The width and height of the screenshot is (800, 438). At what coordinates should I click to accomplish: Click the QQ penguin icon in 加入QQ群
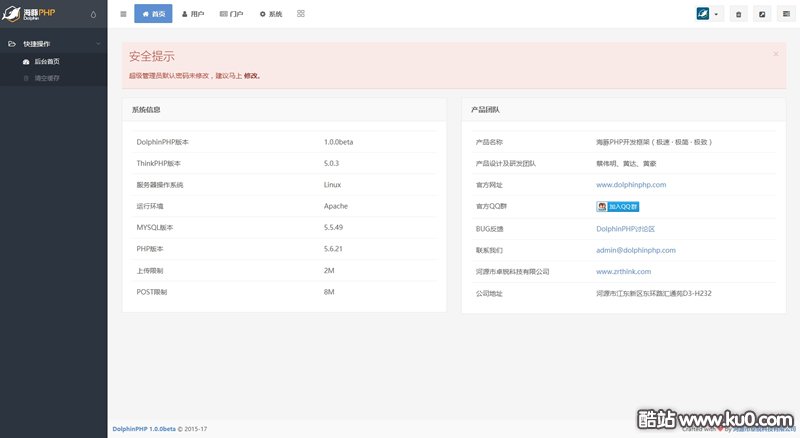pos(602,206)
